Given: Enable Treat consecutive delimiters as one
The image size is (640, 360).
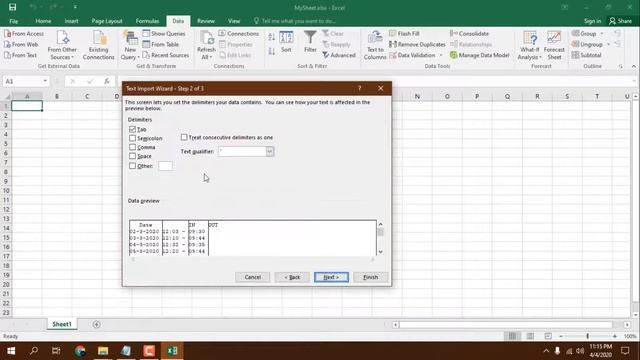Looking at the screenshot, I should pyautogui.click(x=184, y=137).
